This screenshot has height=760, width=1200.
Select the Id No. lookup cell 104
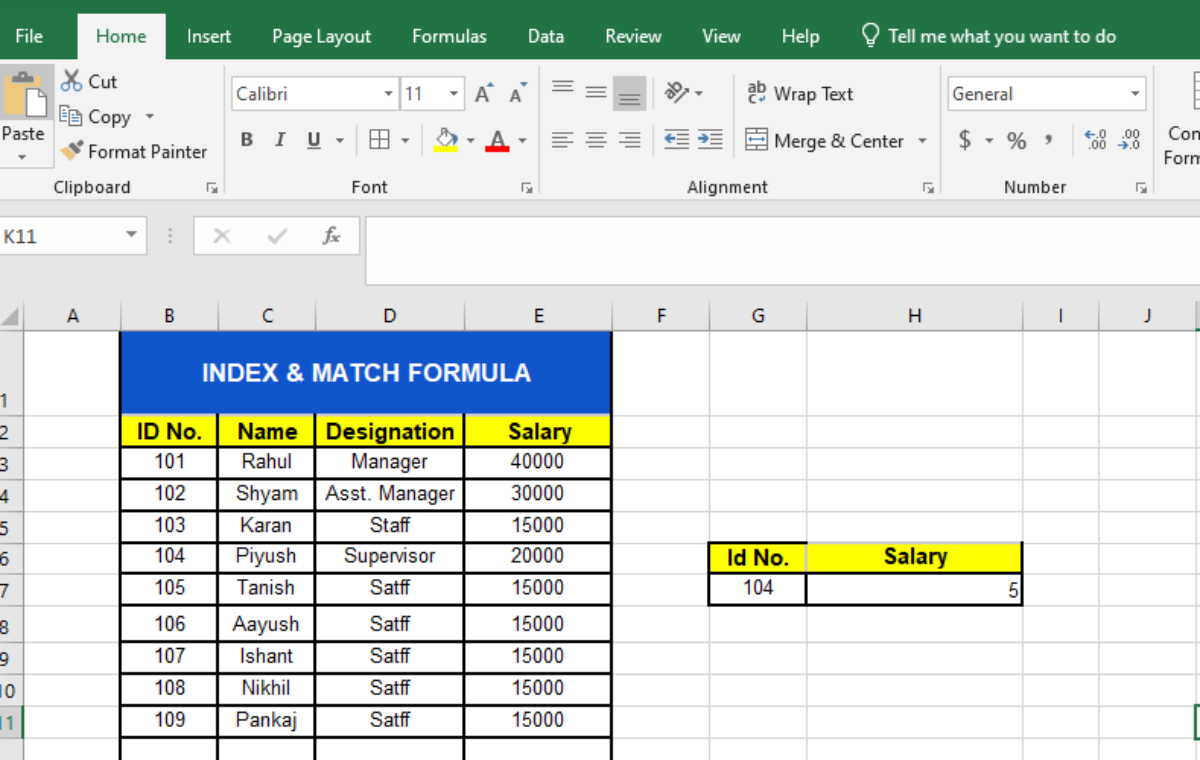[758, 588]
